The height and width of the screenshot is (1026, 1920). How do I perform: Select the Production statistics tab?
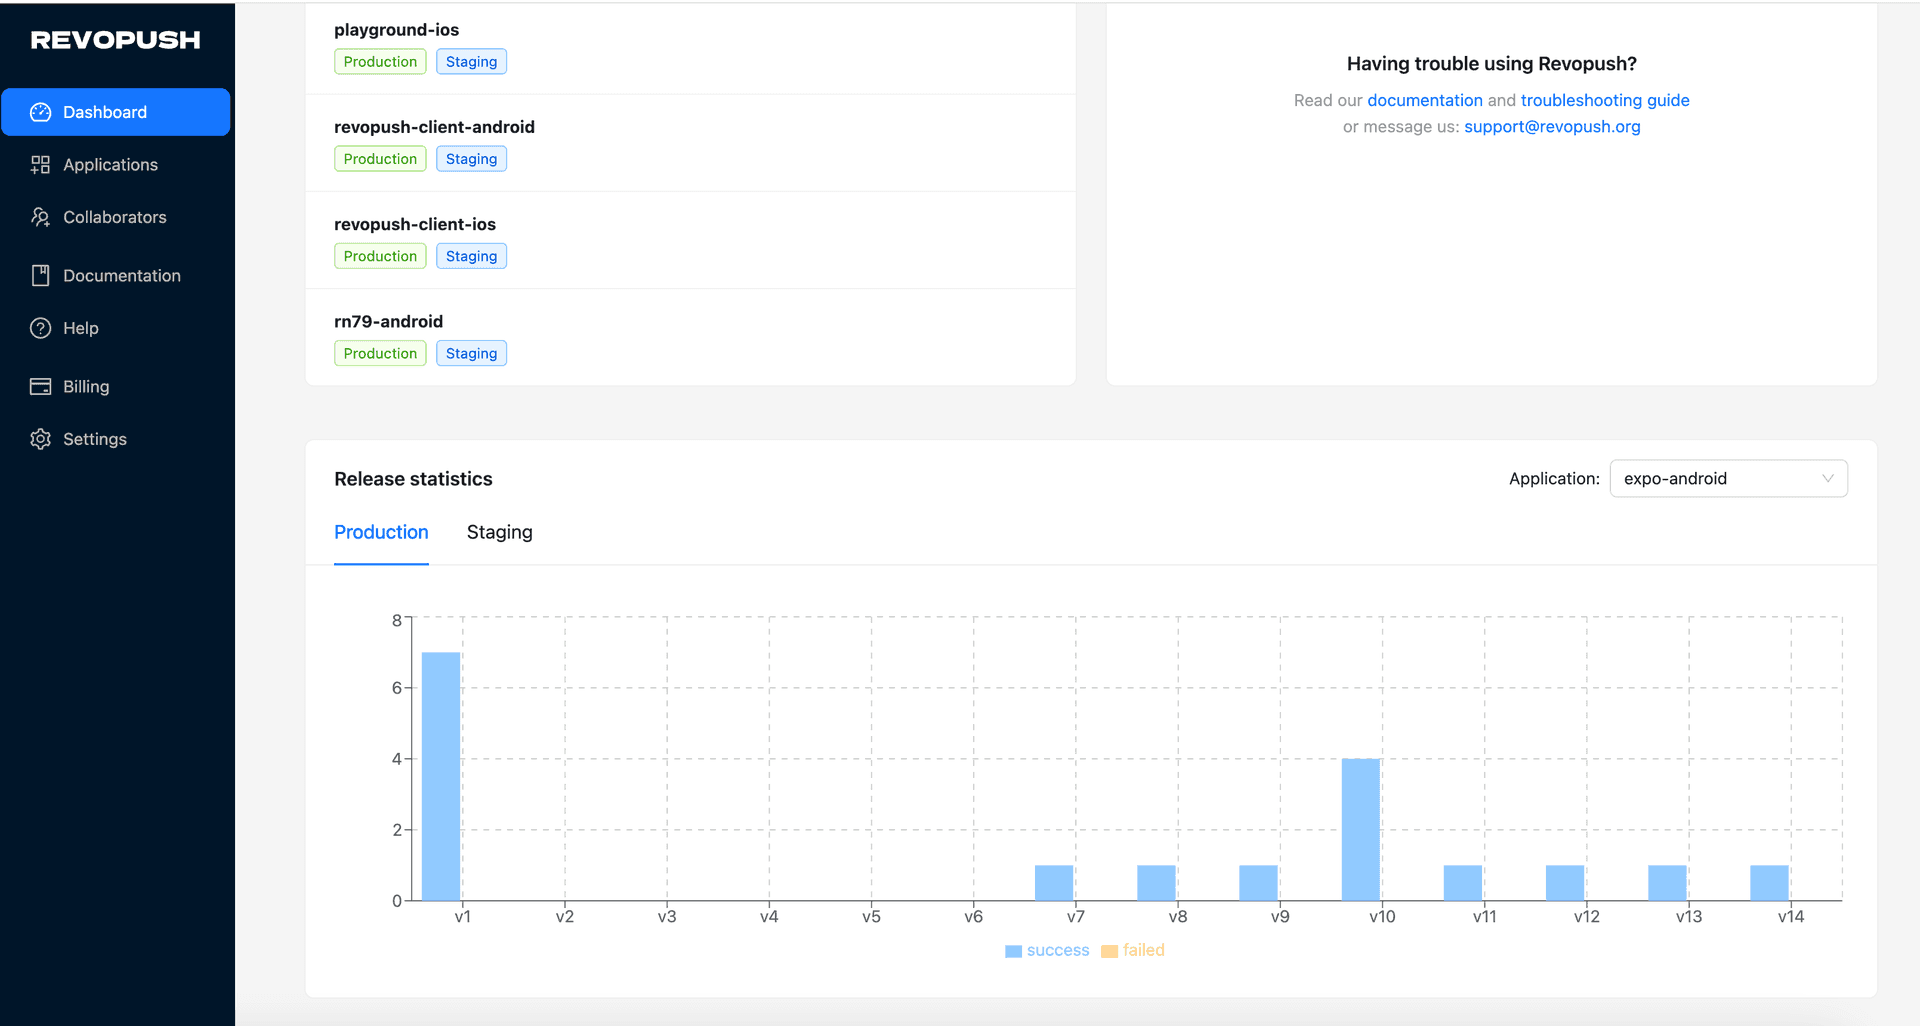point(381,533)
